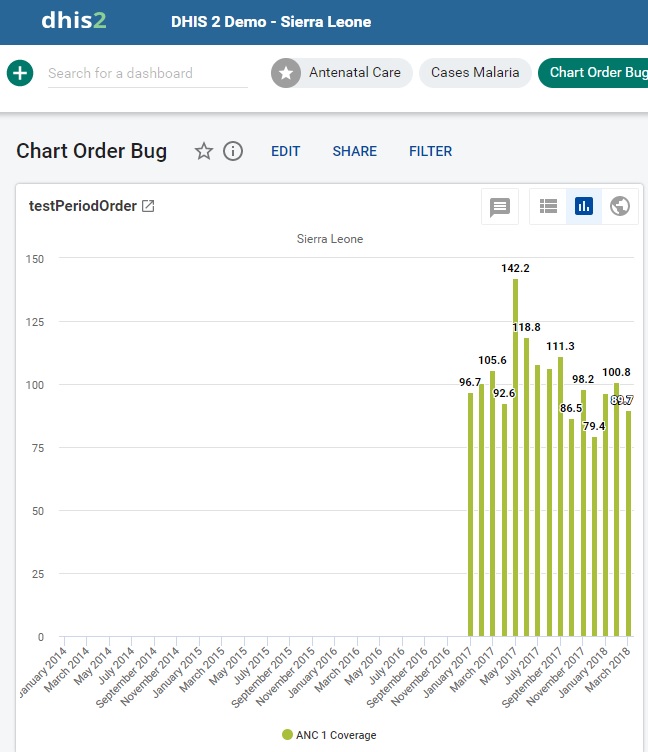
Task: Show dashboard info via the info icon
Action: coord(233,151)
